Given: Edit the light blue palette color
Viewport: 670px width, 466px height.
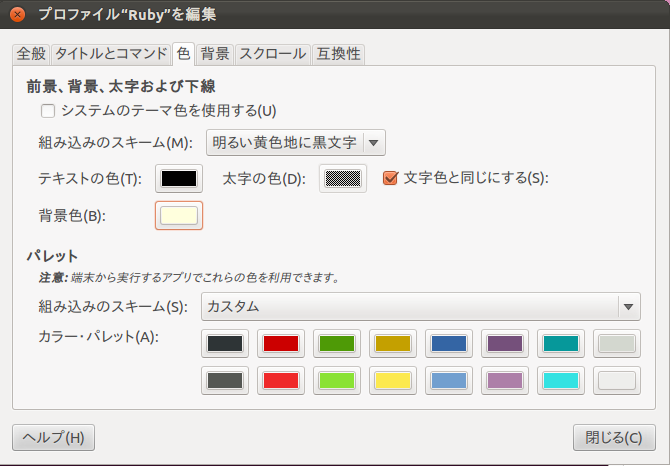Looking at the screenshot, I should (449, 381).
